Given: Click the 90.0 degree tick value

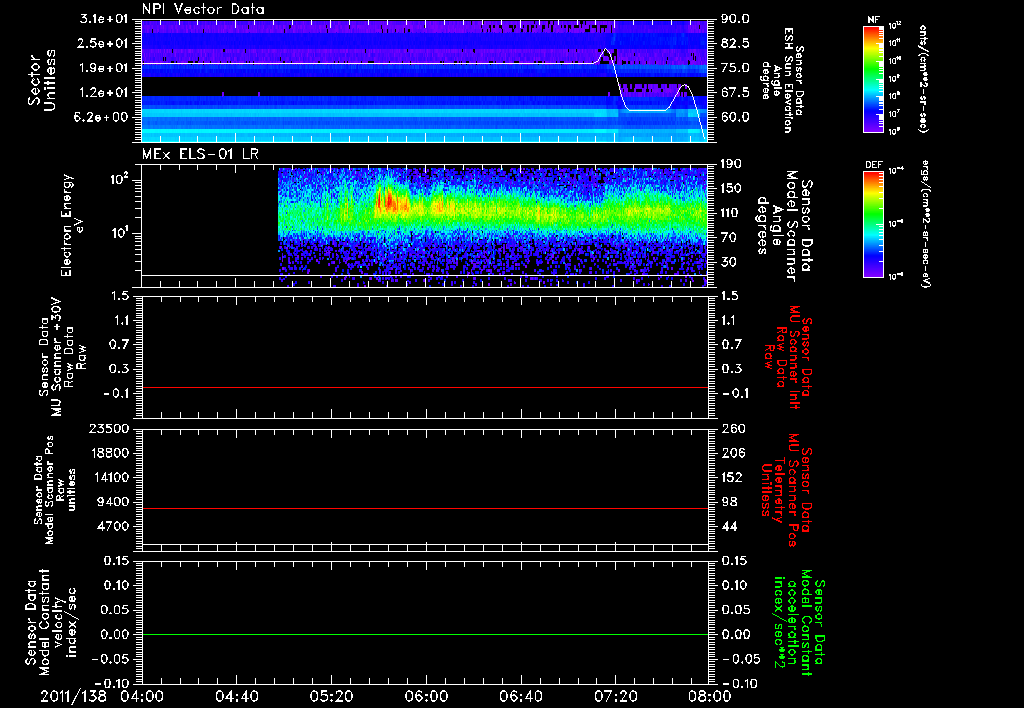Looking at the screenshot, I should tap(735, 19).
